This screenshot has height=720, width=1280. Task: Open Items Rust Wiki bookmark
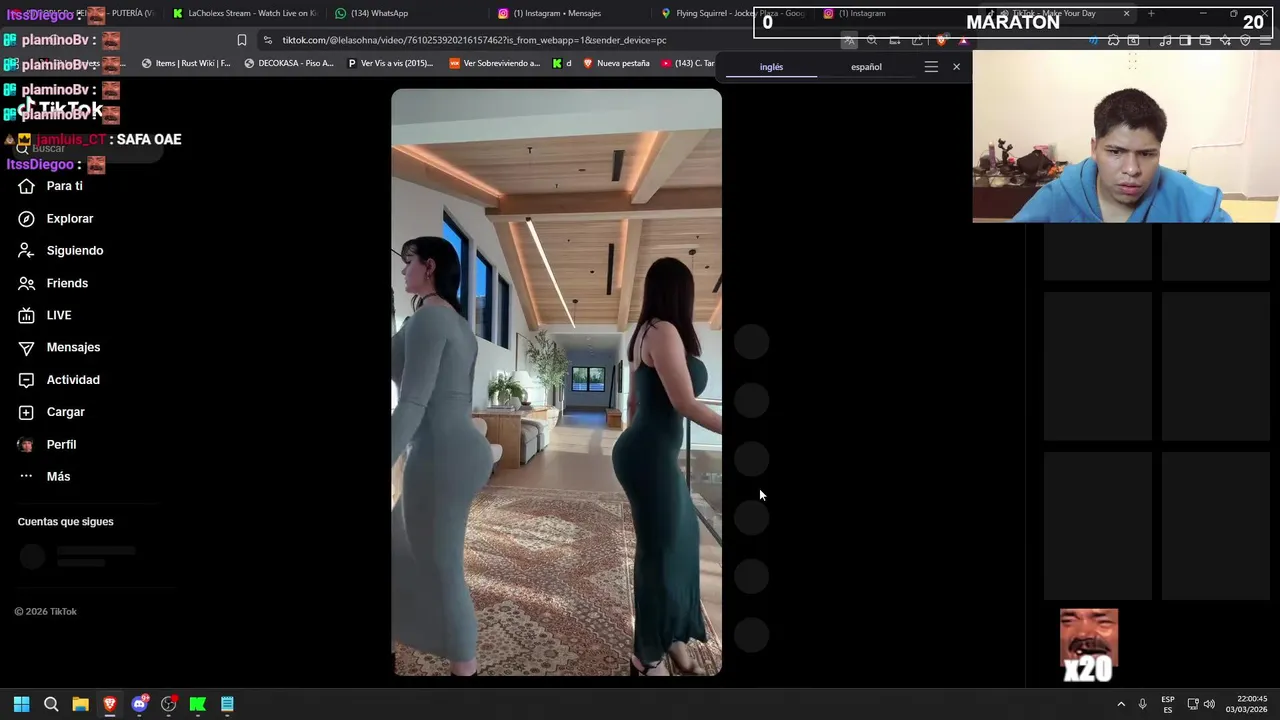pyautogui.click(x=186, y=63)
